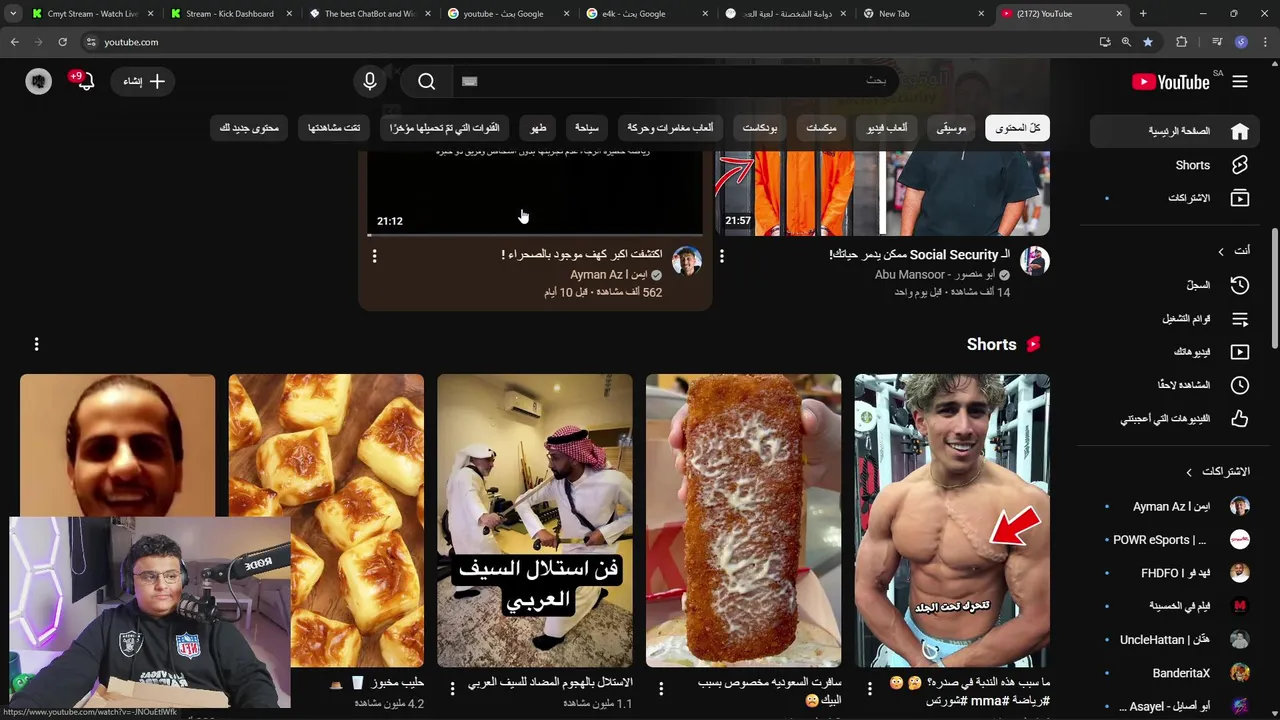Open a new browser tab with plus
This screenshot has height=720, width=1280.
1143,14
